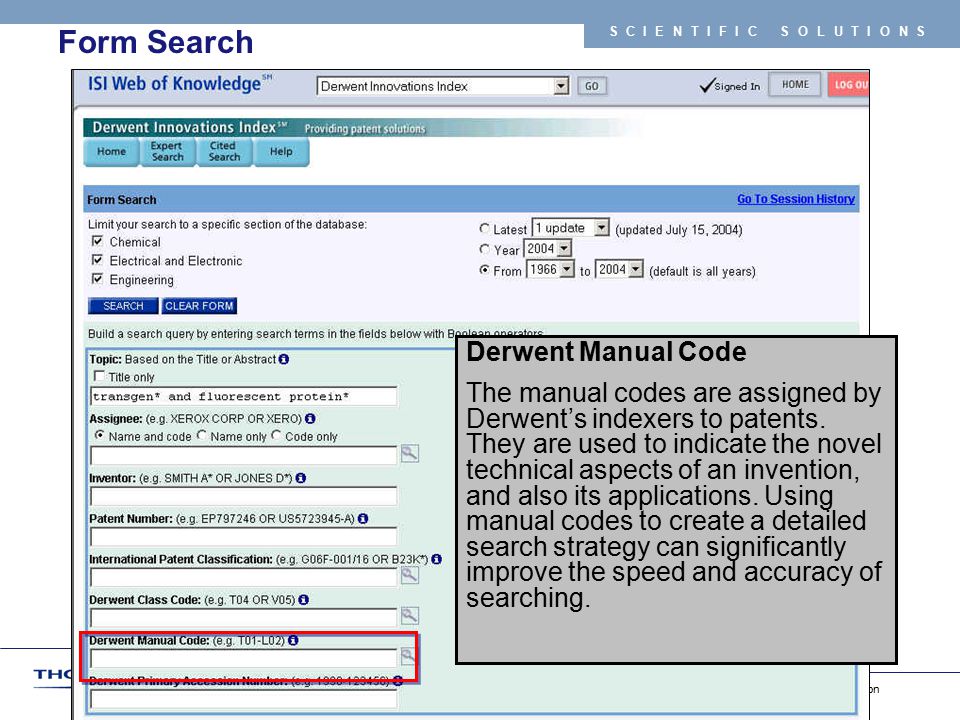Click Derwent Primary Accession Number field
This screenshot has height=720, width=960.
(x=244, y=699)
